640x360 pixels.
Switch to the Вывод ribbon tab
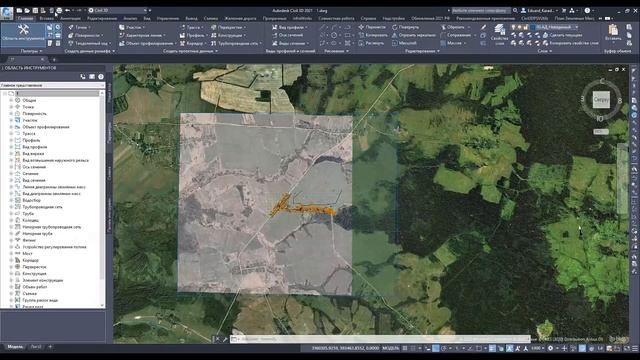coord(191,18)
